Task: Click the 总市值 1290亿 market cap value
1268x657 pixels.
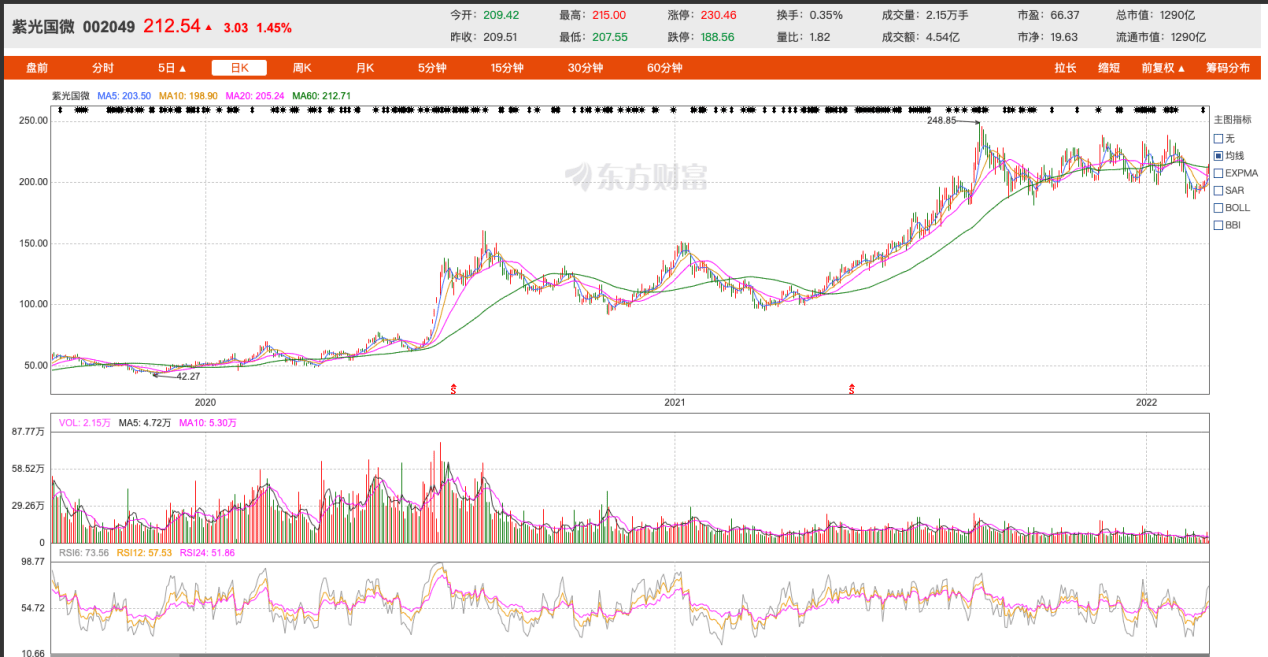Action: [x=1175, y=15]
